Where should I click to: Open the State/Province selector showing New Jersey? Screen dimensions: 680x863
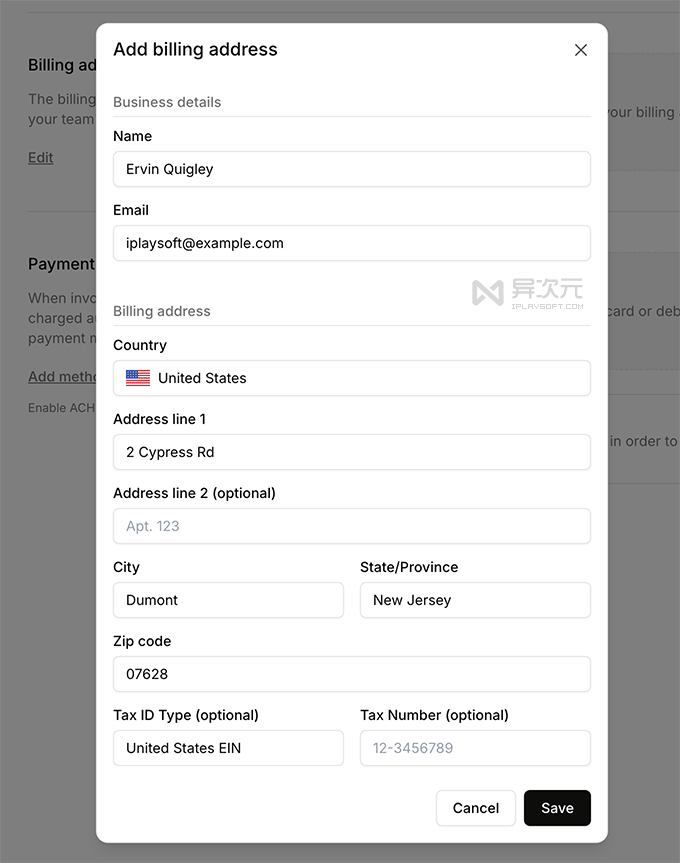475,600
